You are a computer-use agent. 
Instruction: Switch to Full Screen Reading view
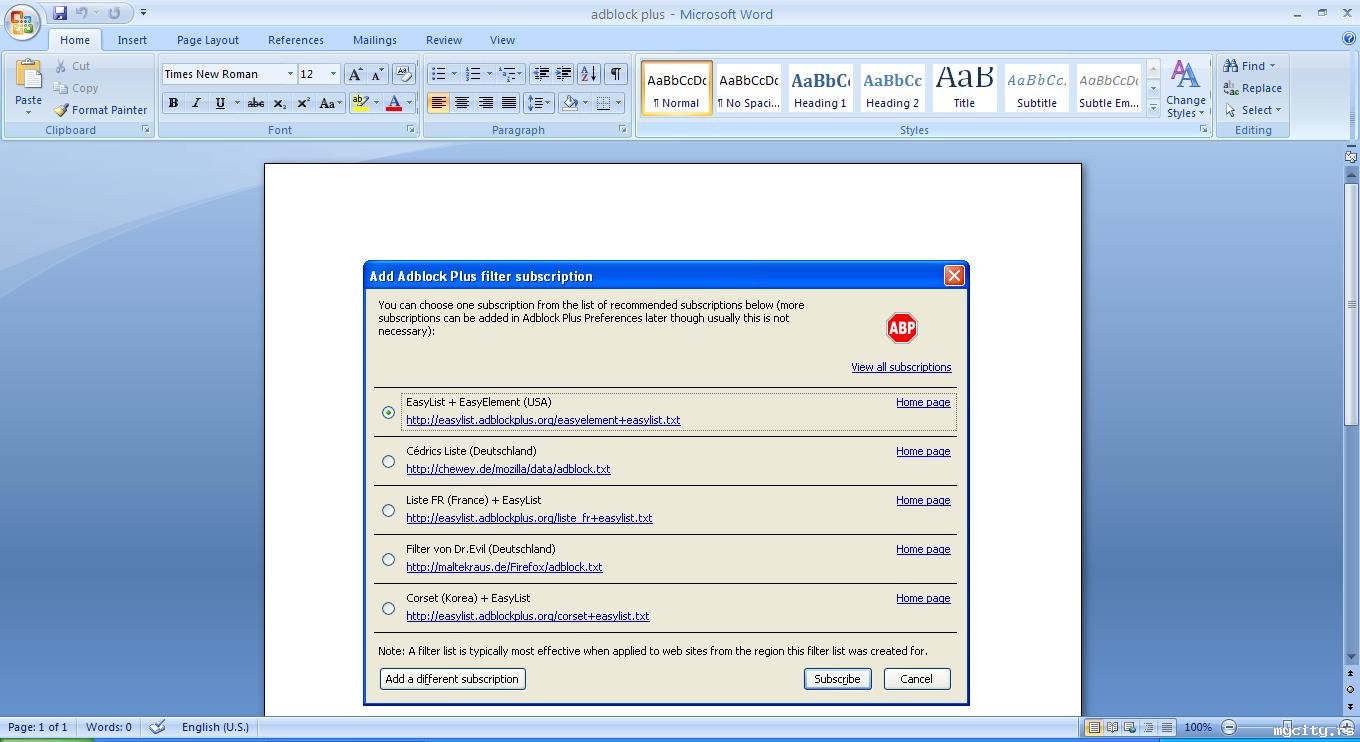click(x=1112, y=727)
